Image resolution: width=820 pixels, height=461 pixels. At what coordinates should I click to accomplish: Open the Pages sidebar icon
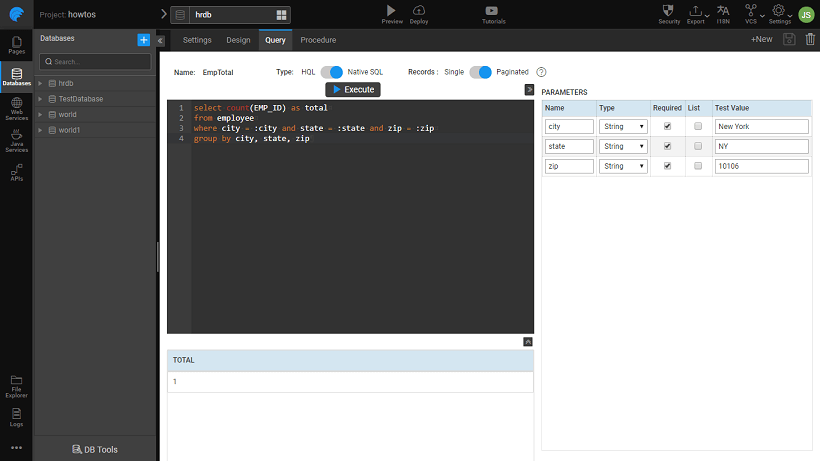16,44
